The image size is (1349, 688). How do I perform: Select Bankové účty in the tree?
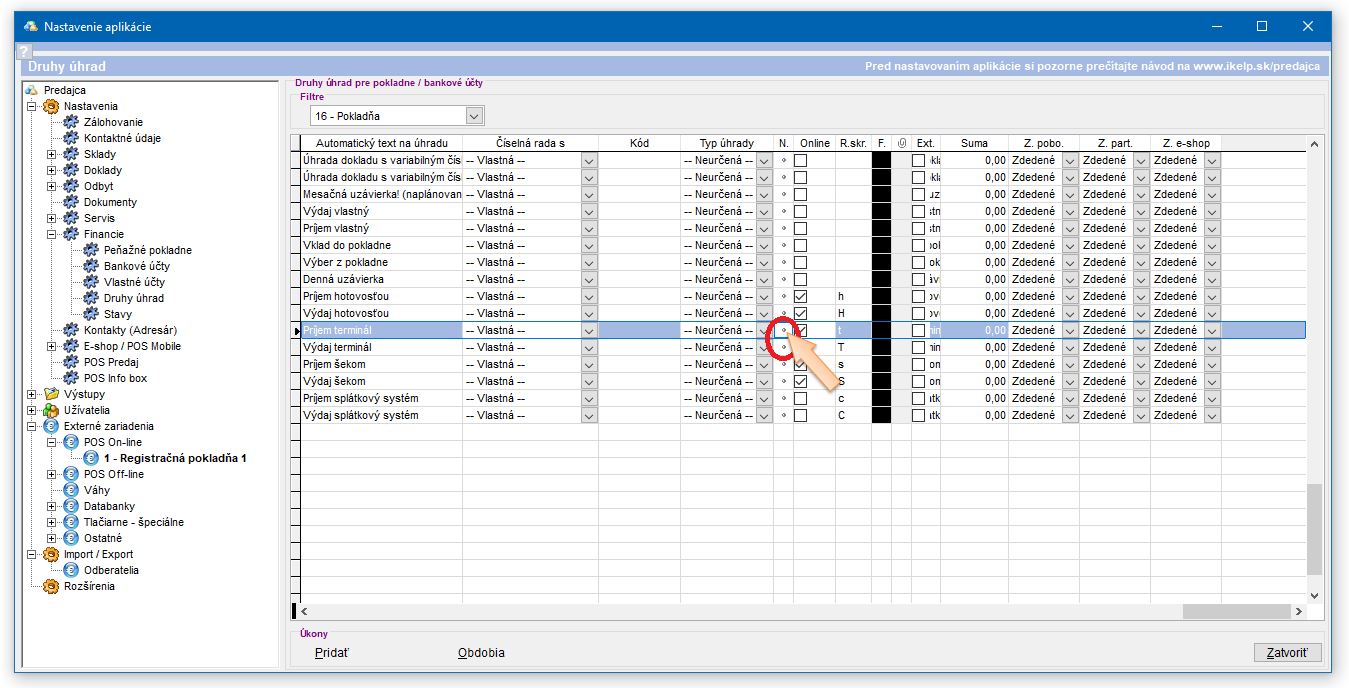(x=136, y=266)
